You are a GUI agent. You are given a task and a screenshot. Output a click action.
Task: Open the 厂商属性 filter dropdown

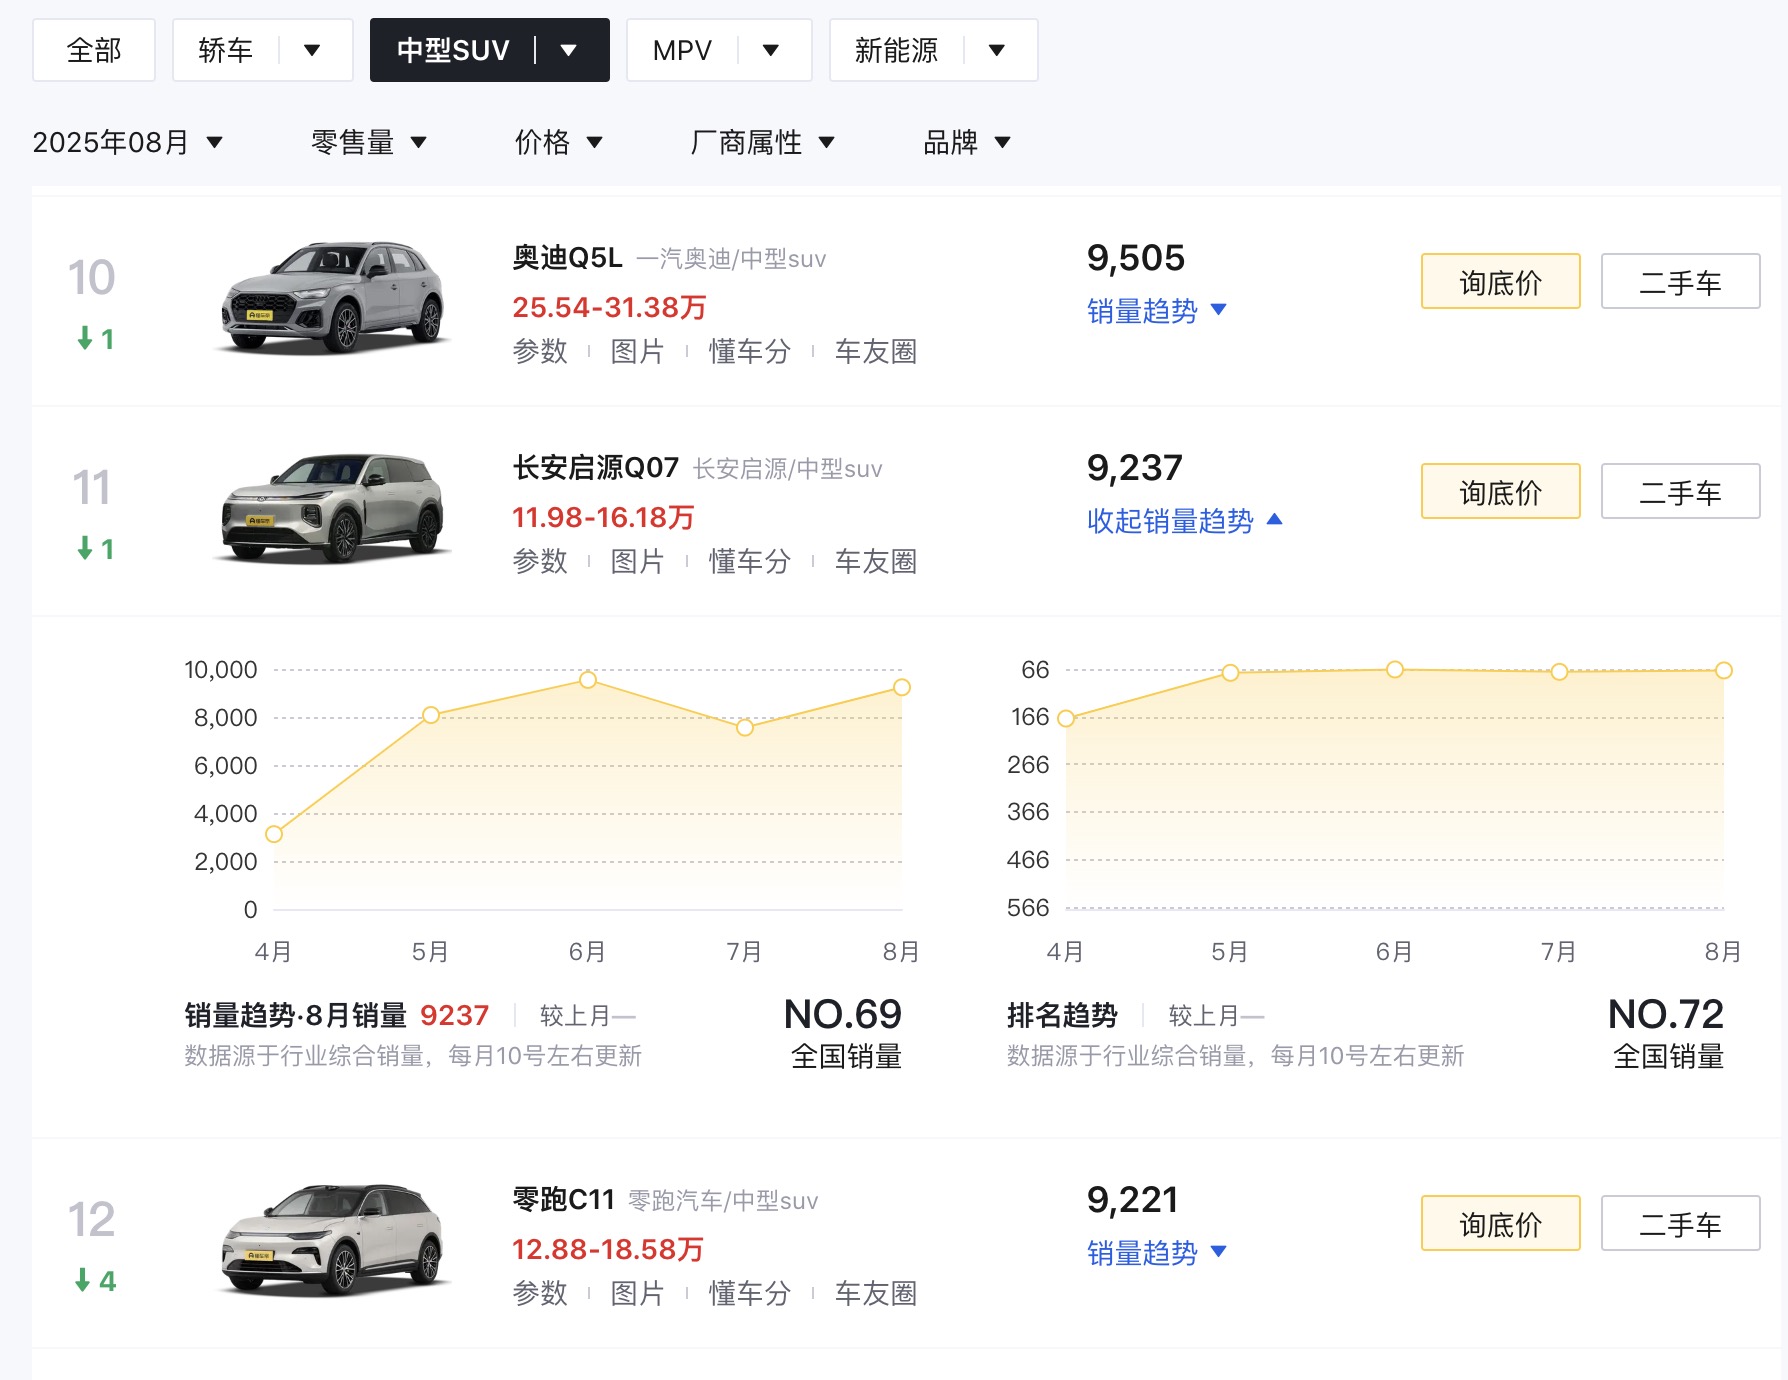(x=762, y=142)
